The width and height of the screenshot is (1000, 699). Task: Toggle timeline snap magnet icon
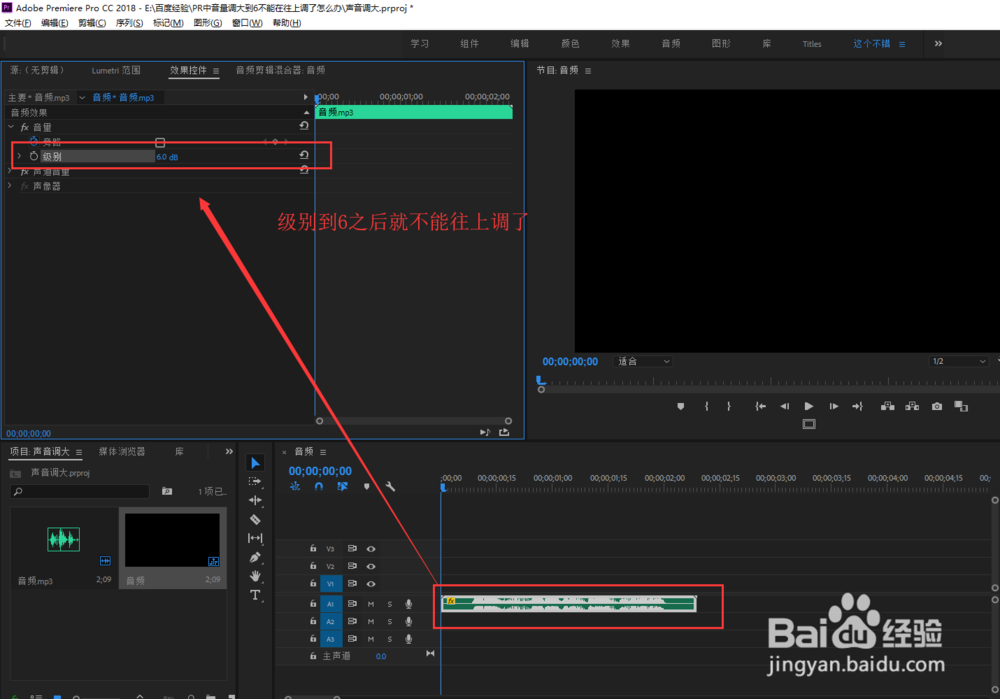(x=319, y=487)
